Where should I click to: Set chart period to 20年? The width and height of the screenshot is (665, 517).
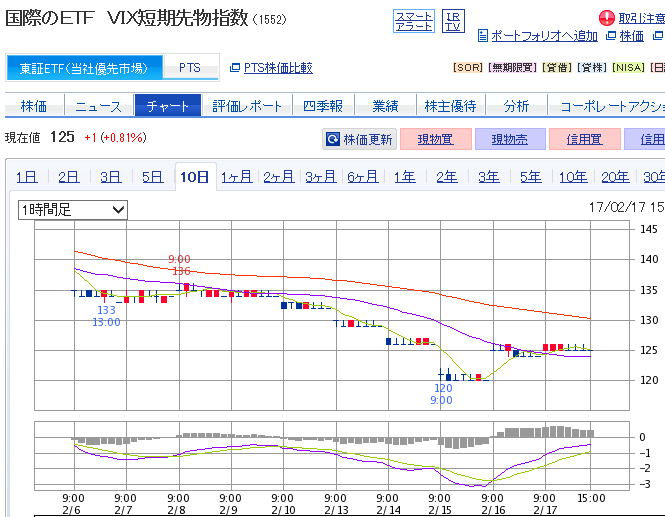615,177
